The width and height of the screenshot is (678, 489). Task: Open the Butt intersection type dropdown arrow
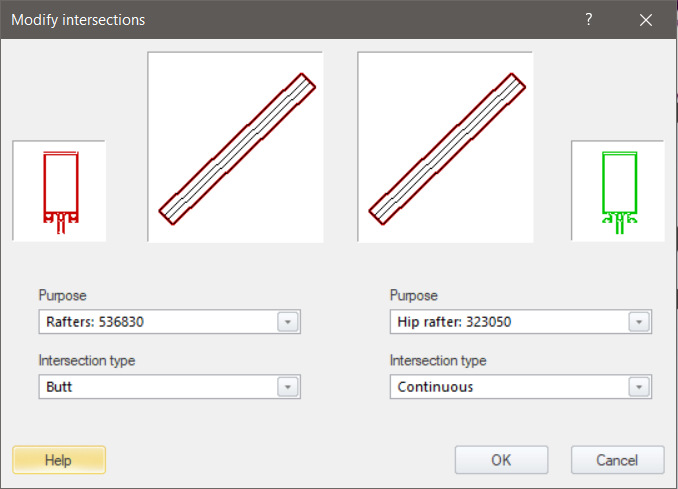pyautogui.click(x=288, y=387)
